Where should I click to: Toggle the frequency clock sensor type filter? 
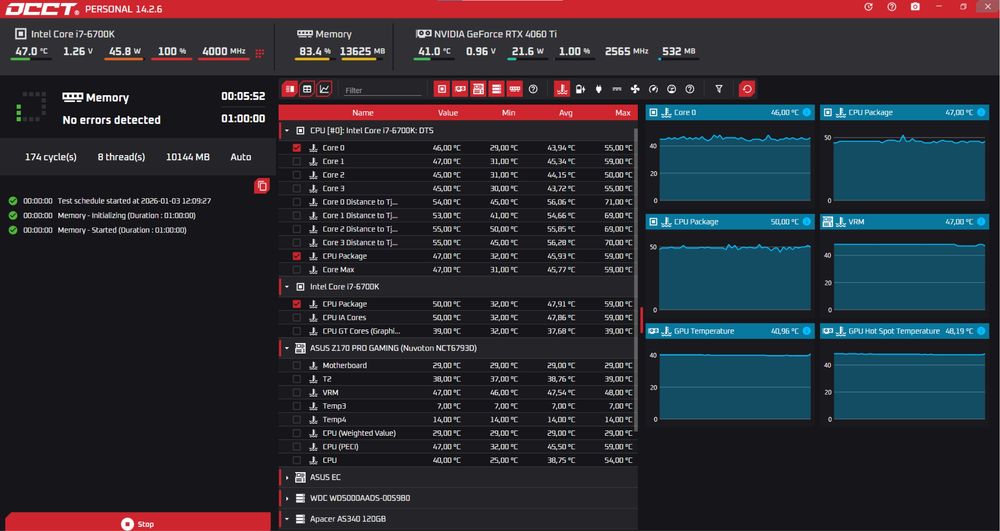click(617, 89)
